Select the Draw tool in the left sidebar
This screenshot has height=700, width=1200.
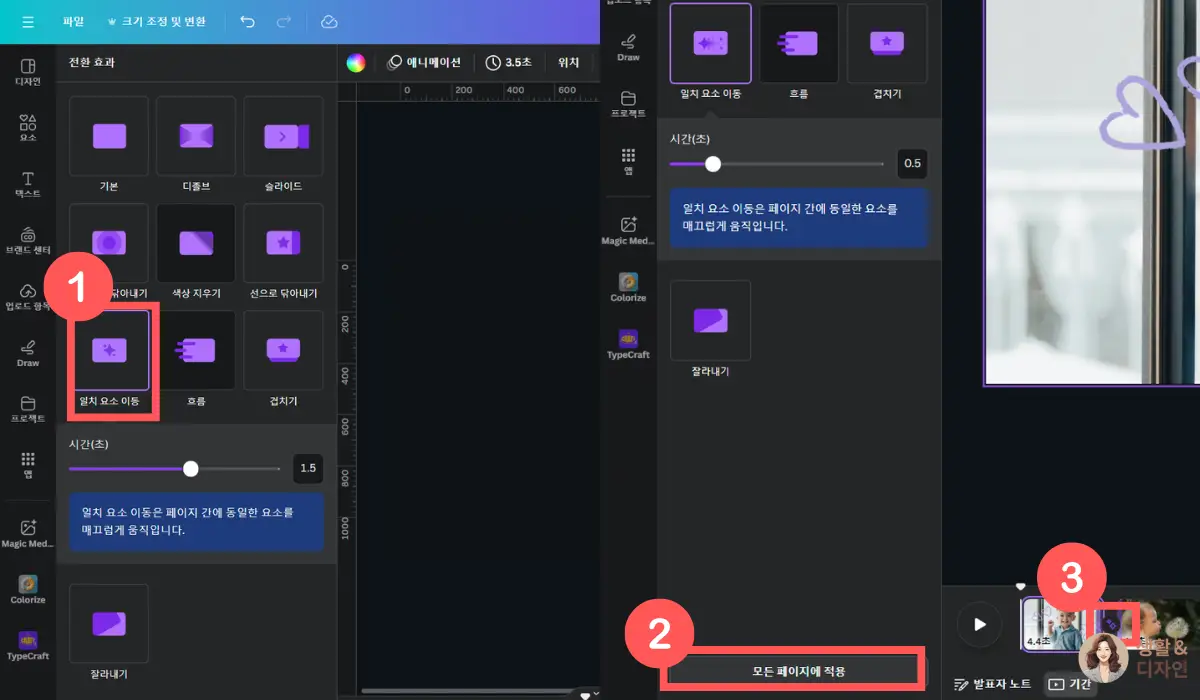click(27, 355)
